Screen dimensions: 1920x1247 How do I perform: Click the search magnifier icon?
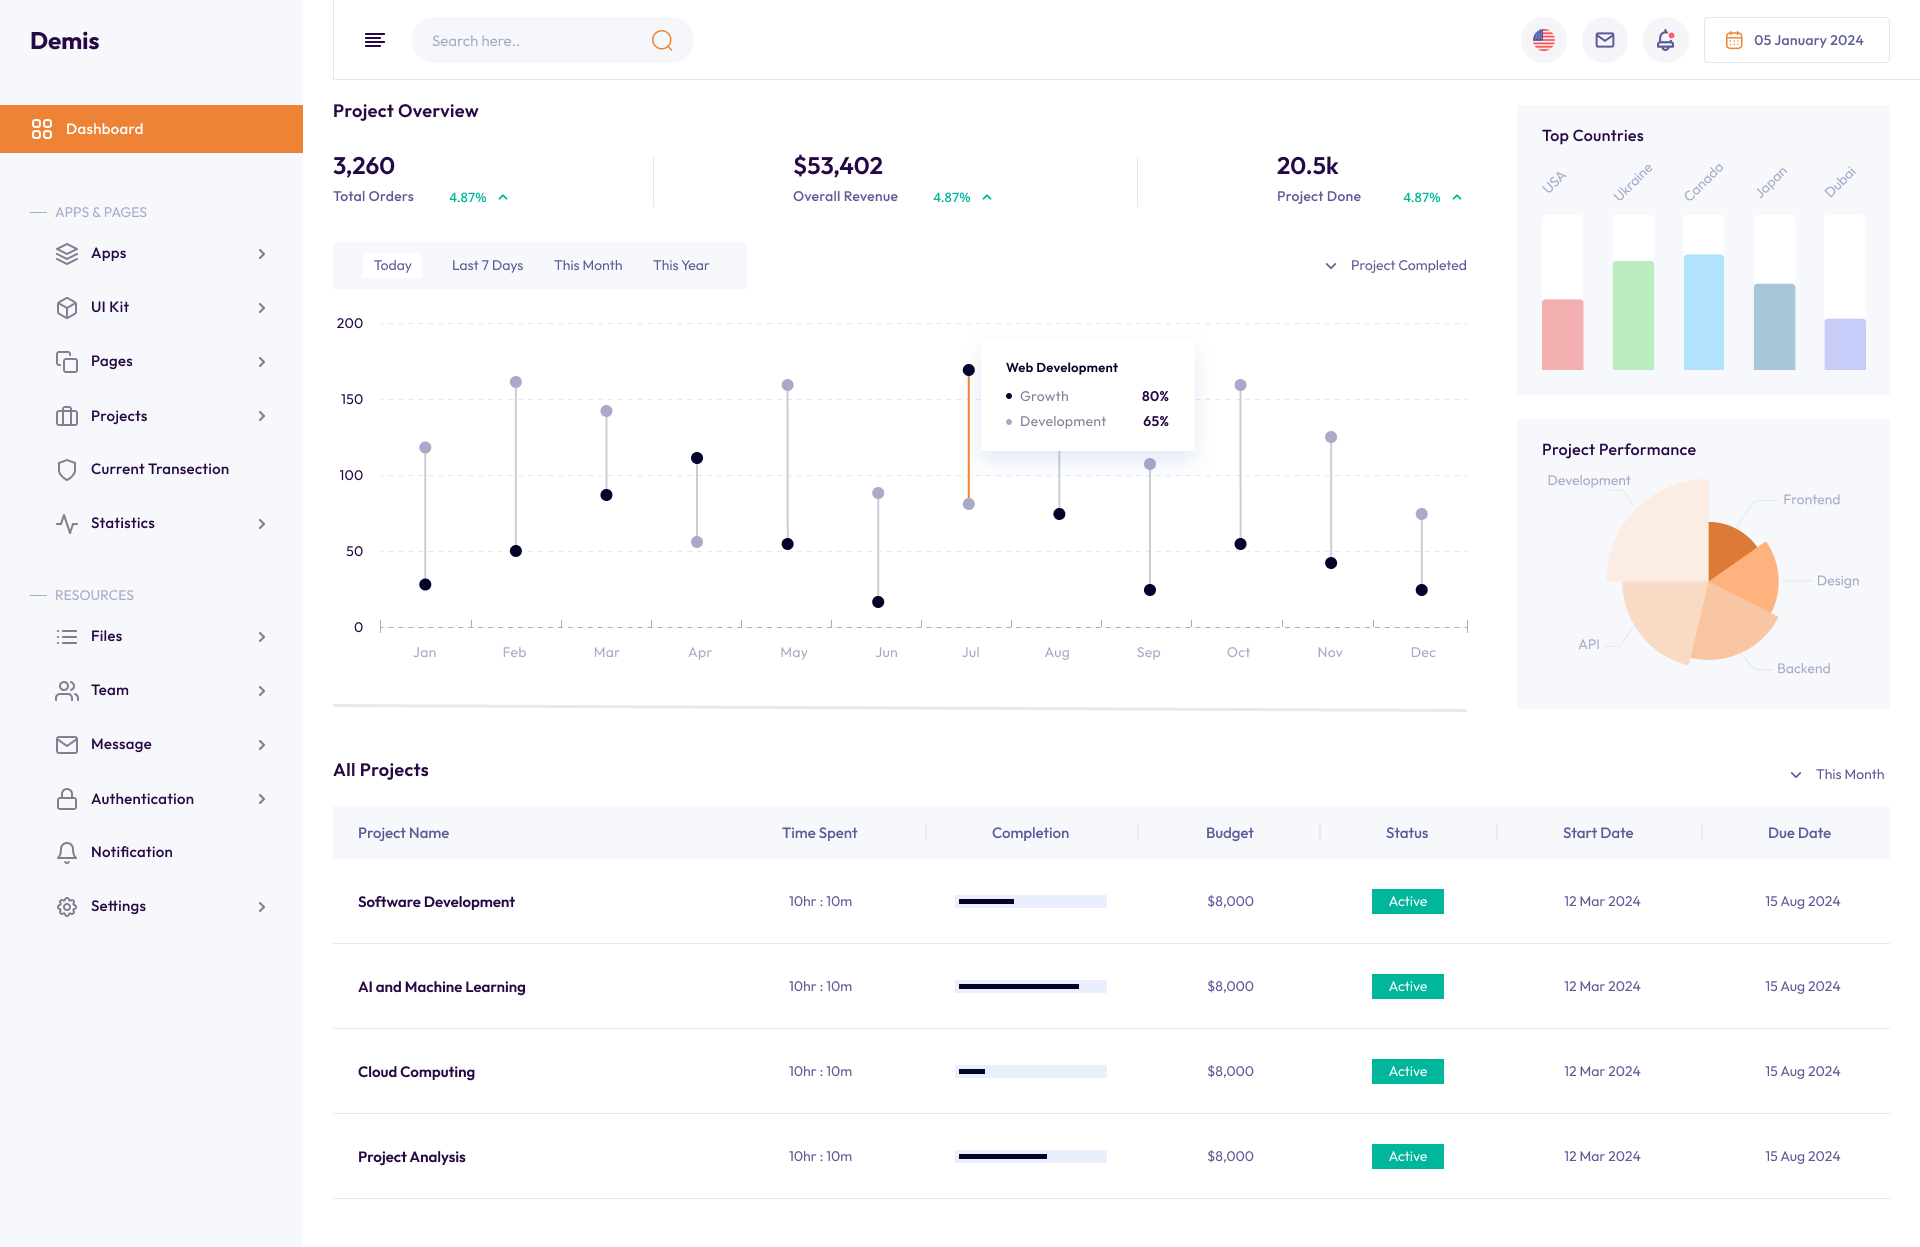[661, 40]
